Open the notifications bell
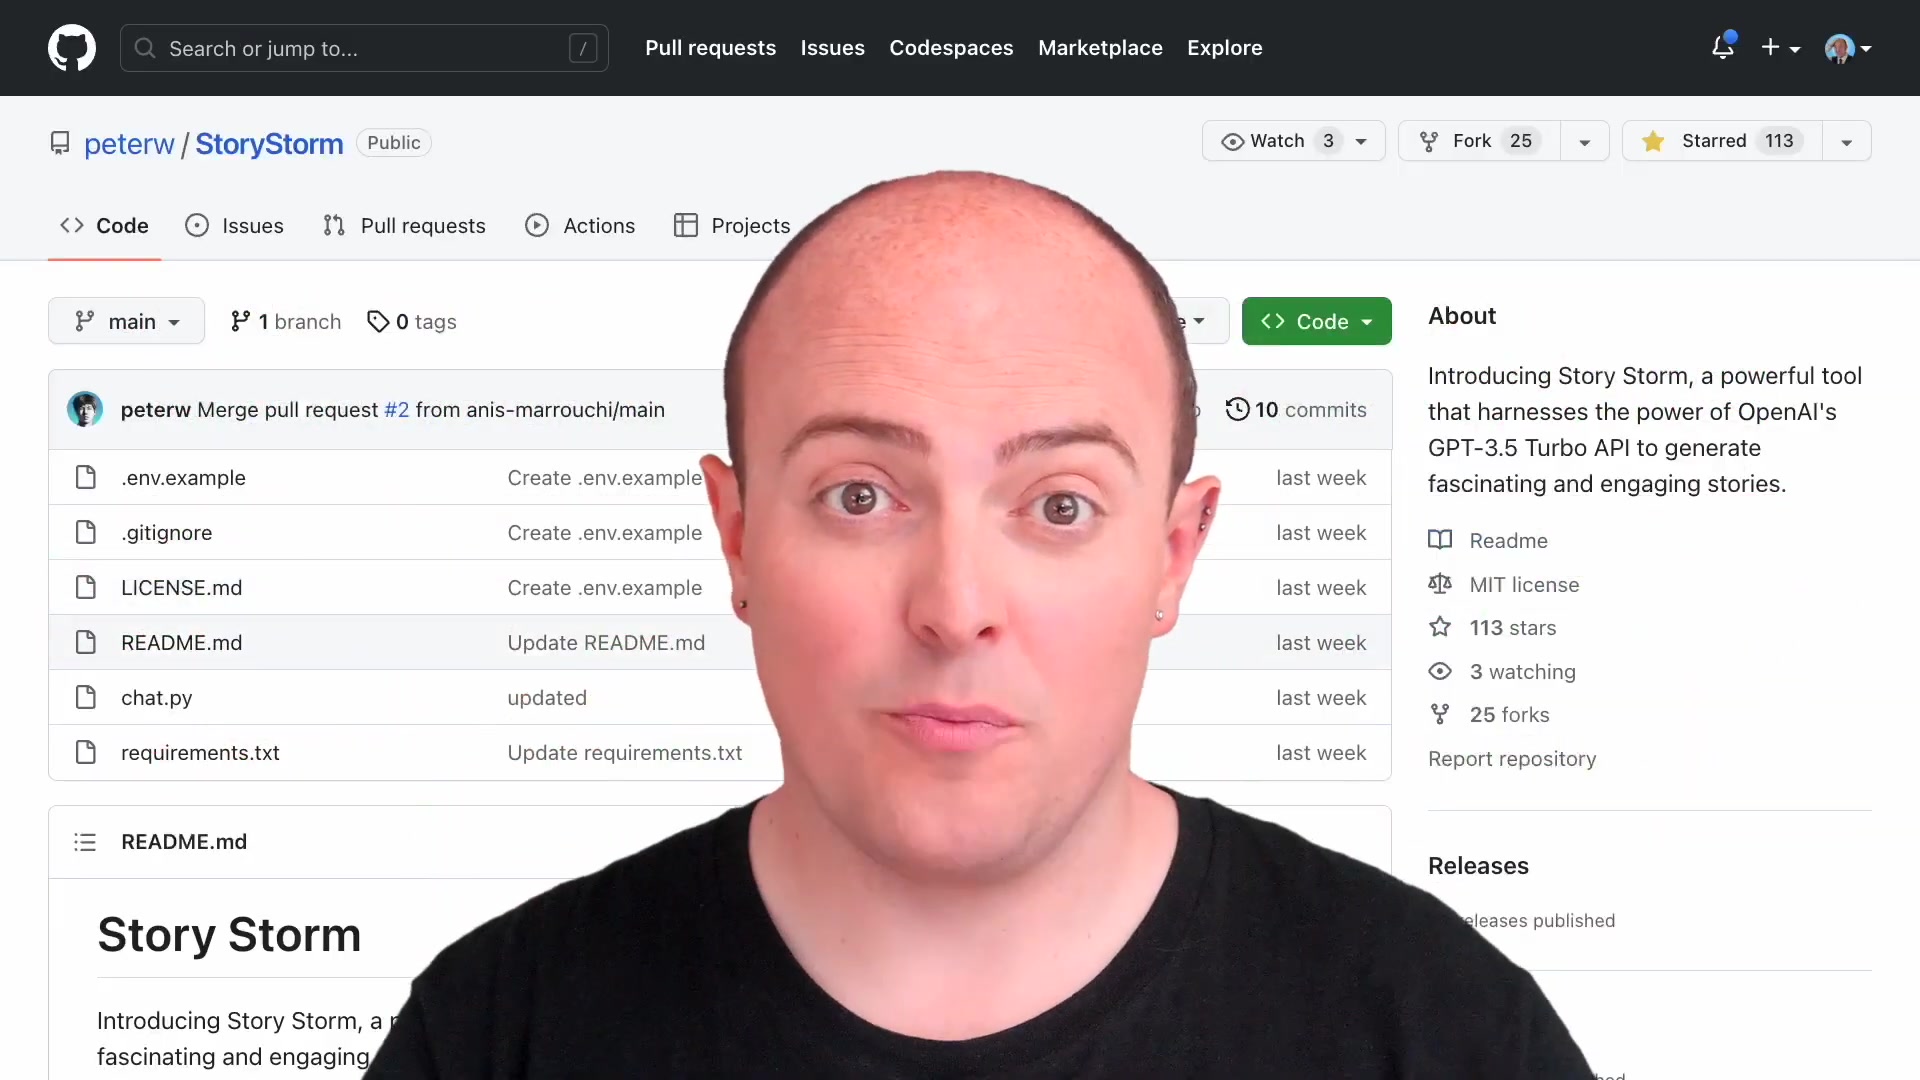 (x=1723, y=47)
